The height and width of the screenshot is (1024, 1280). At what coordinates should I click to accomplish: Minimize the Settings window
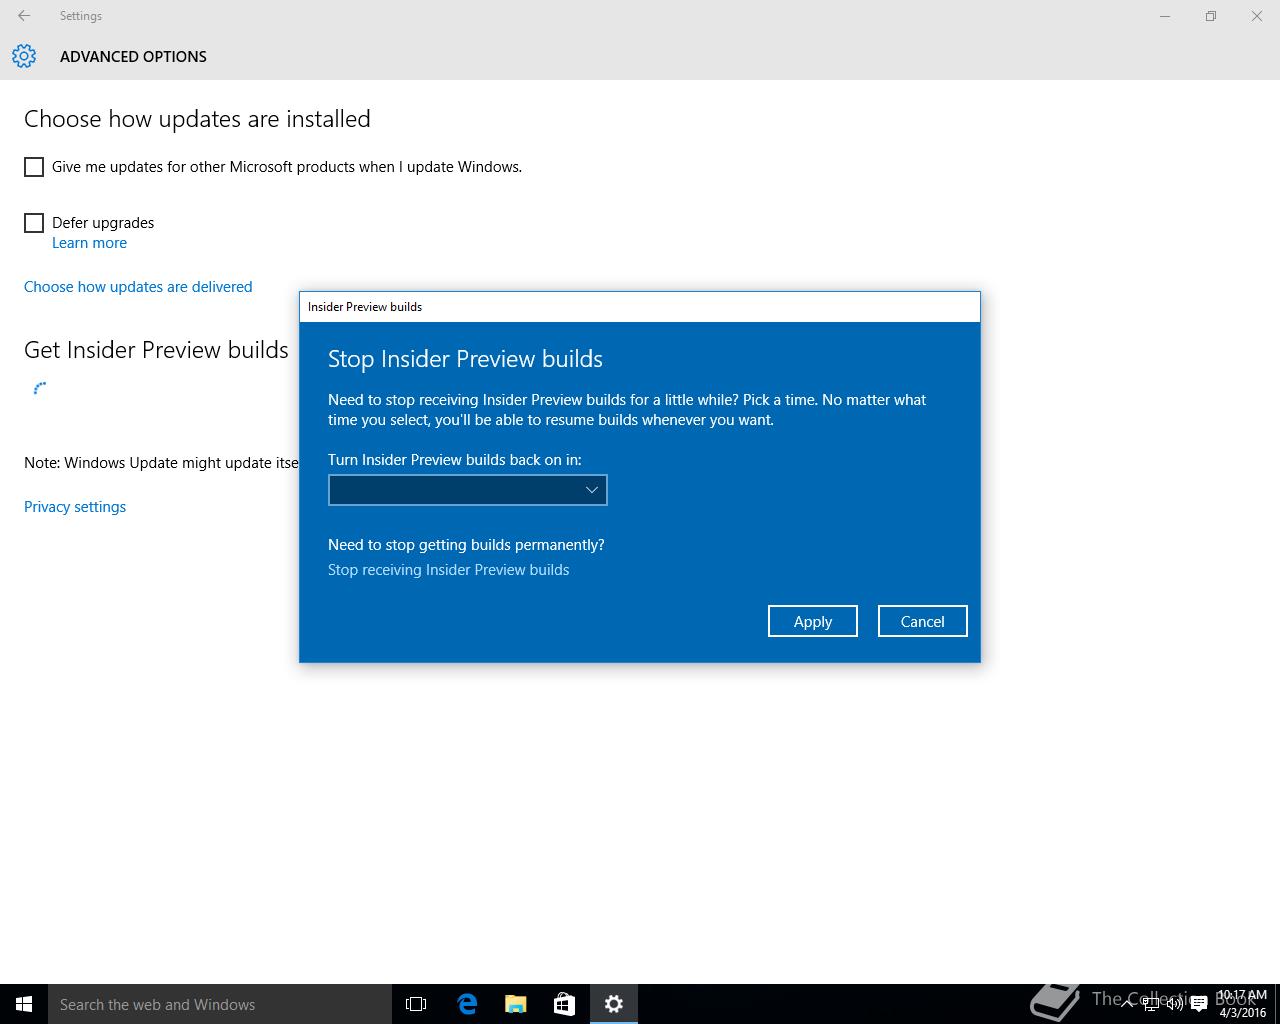click(x=1165, y=16)
